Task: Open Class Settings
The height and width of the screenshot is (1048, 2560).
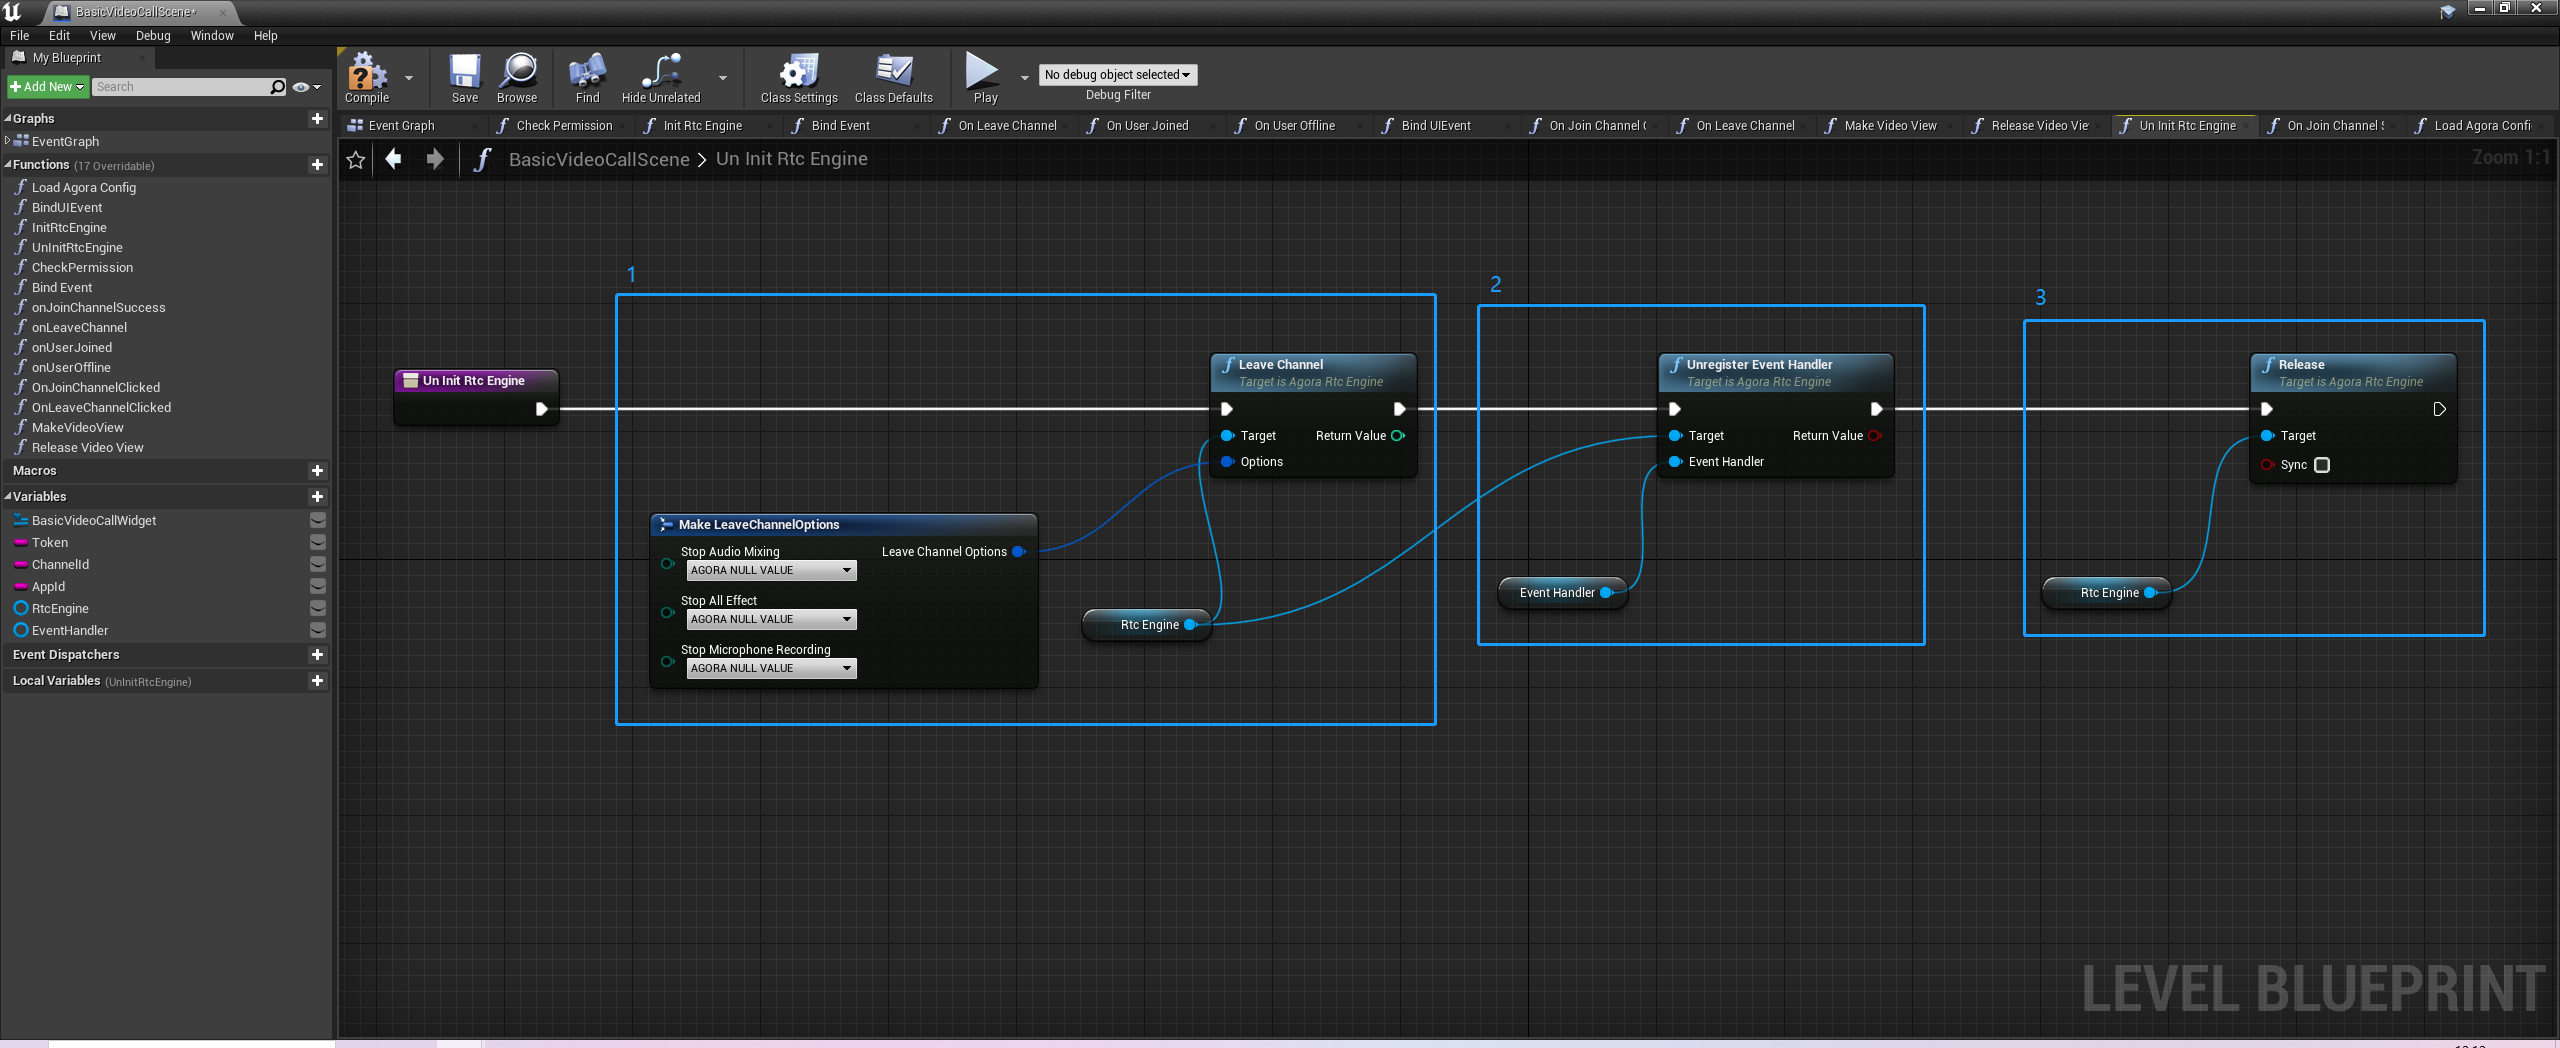Action: (x=799, y=78)
